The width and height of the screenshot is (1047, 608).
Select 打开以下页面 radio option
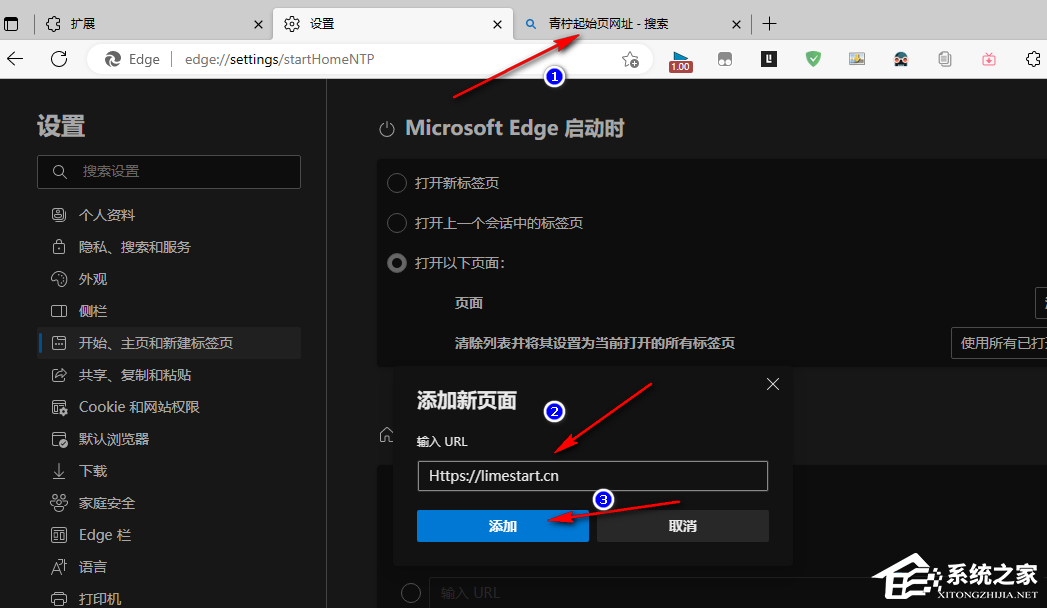click(397, 263)
